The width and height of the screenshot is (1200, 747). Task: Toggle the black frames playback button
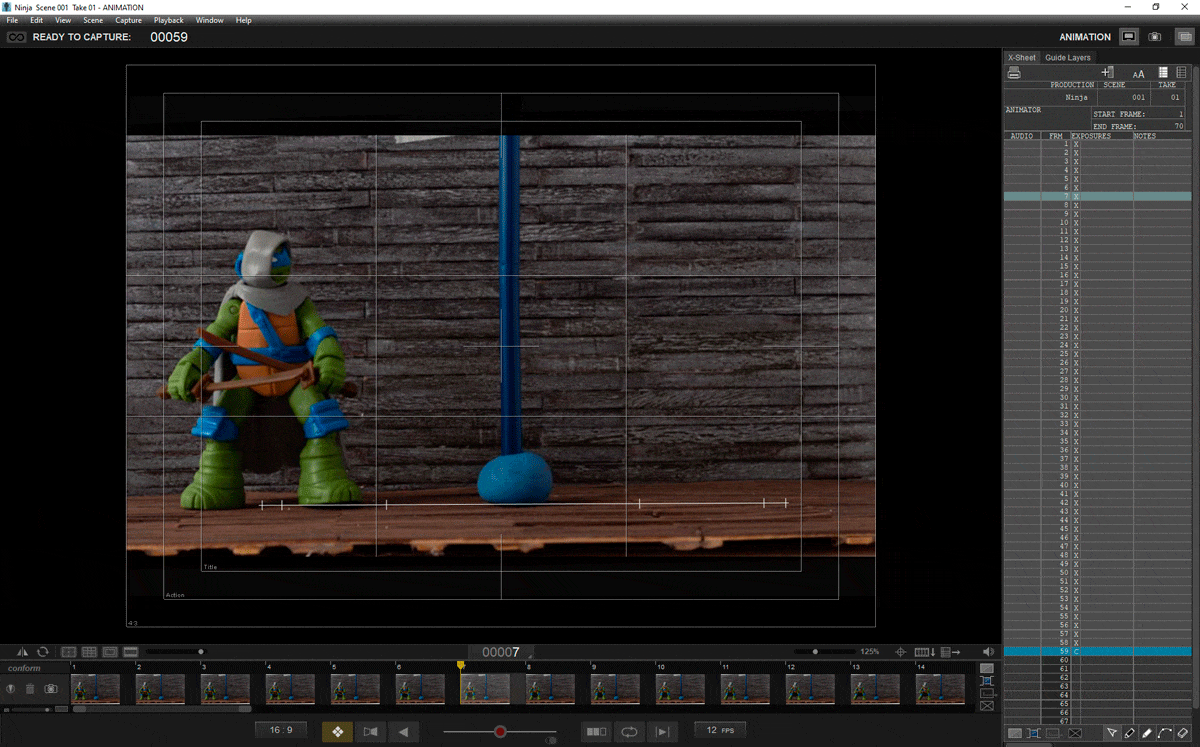click(x=596, y=732)
